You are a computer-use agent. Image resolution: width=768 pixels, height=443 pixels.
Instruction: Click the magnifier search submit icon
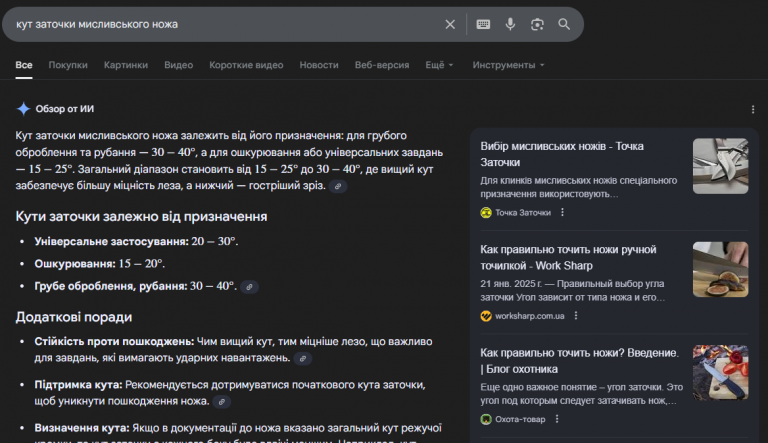point(564,24)
